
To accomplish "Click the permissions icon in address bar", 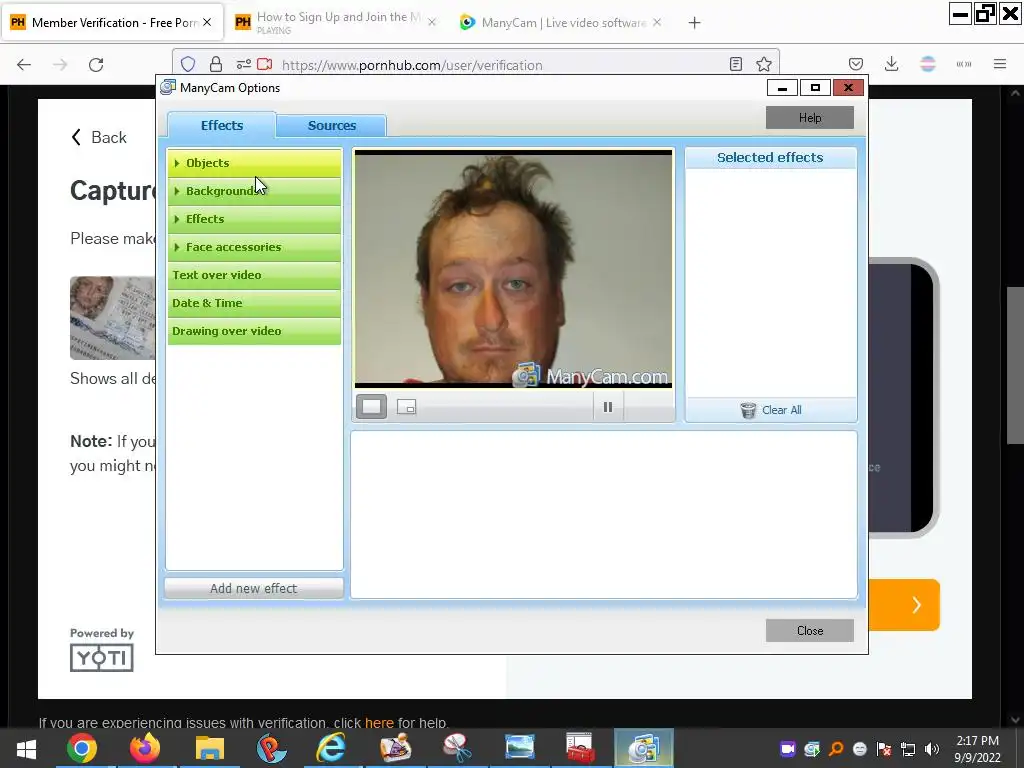I will coord(244,64).
